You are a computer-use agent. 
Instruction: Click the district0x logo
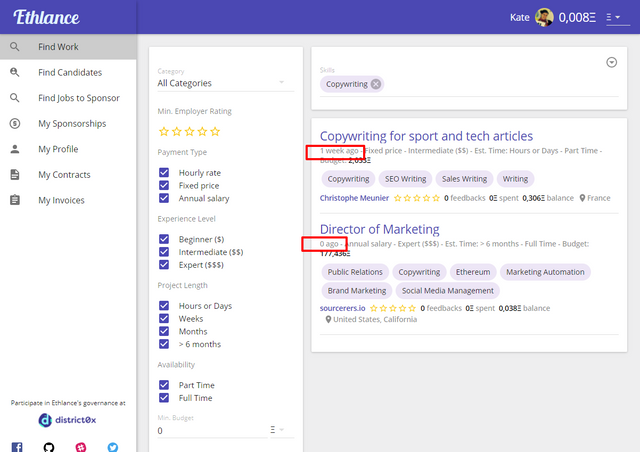(67, 420)
